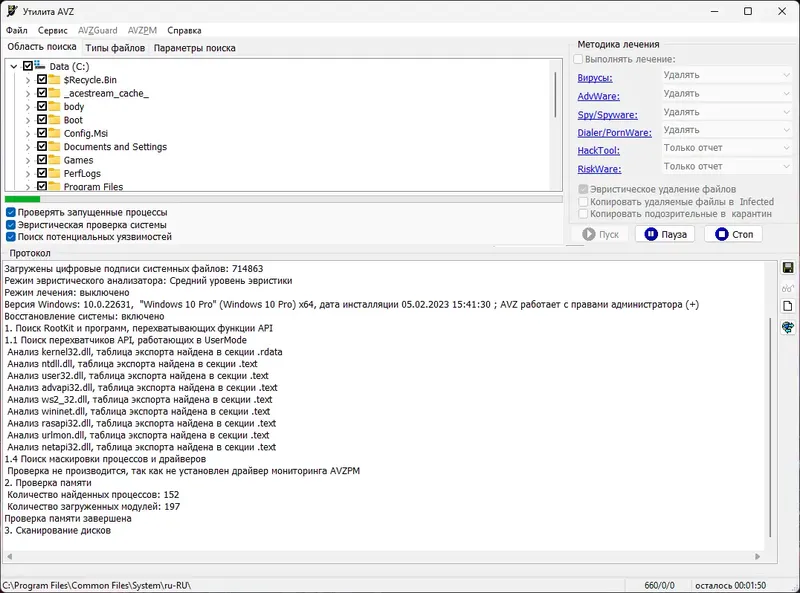Uncheck the Games folder checkbox
The image size is (800, 593).
tap(42, 160)
